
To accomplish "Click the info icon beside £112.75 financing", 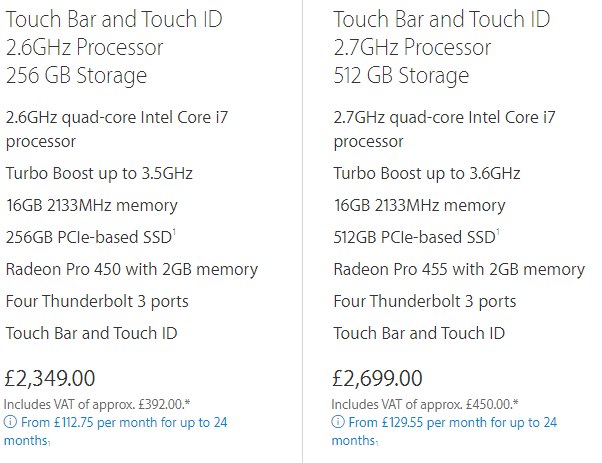I will coord(10,422).
